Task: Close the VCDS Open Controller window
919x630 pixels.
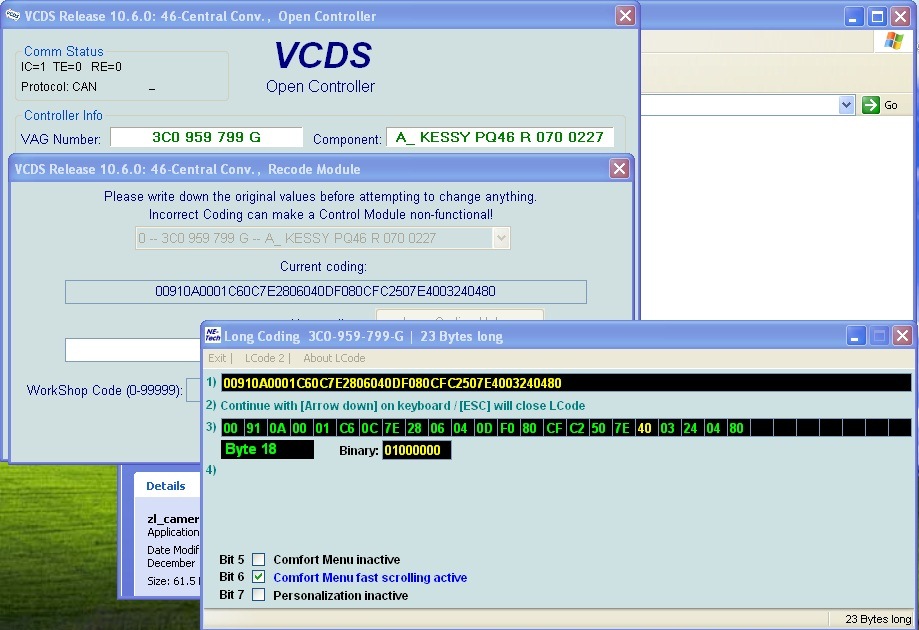Action: (x=625, y=16)
